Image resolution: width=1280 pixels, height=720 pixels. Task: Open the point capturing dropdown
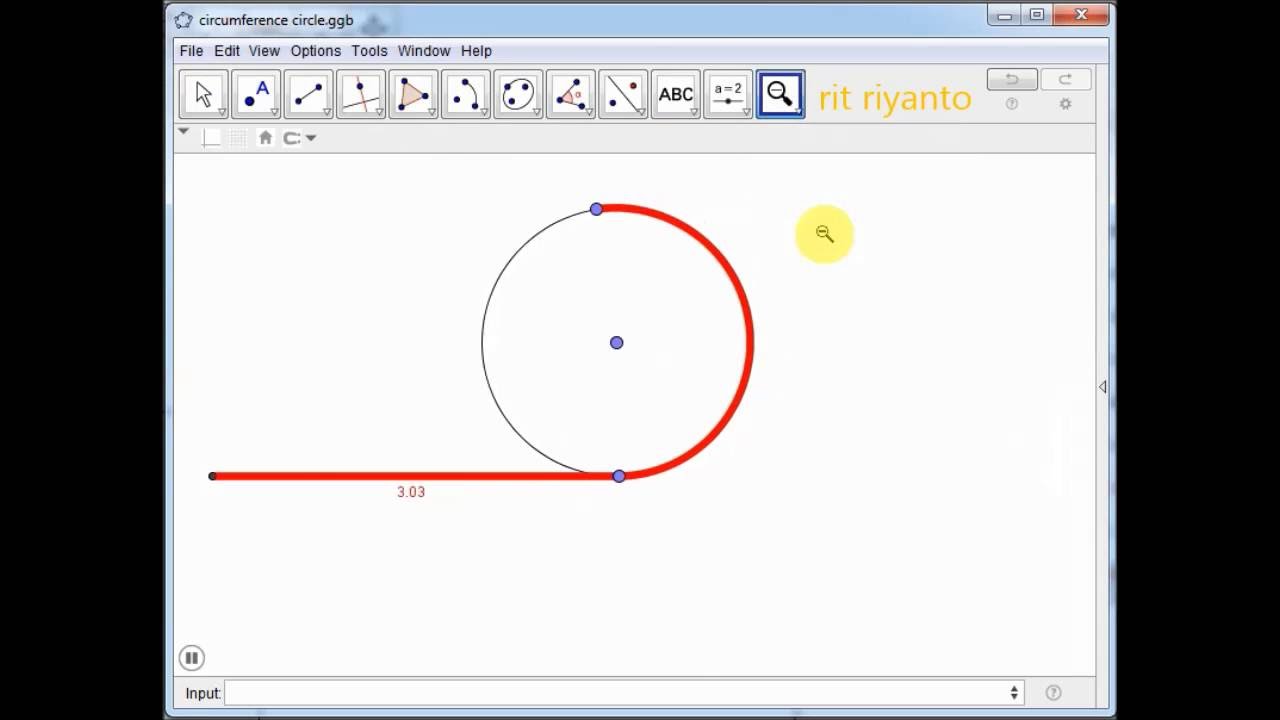click(300, 138)
